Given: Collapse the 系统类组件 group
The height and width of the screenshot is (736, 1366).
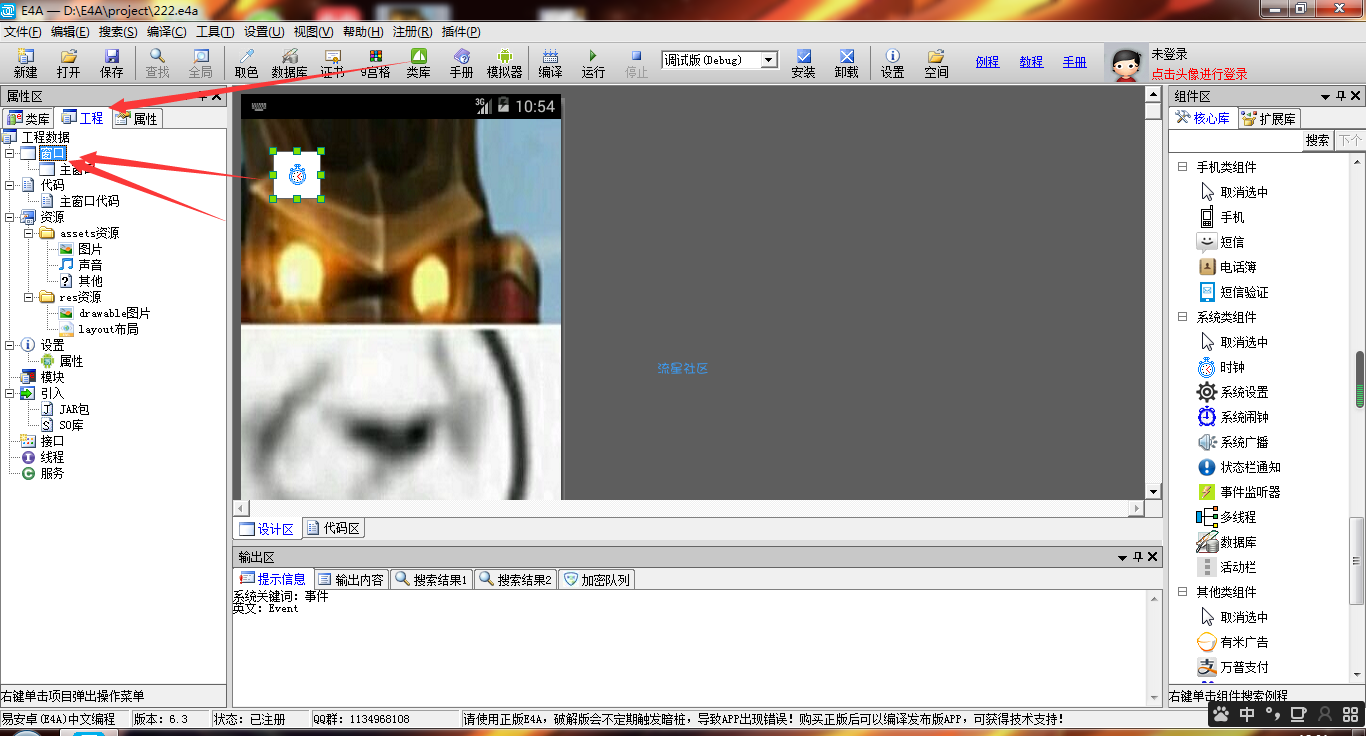Looking at the screenshot, I should 1182,317.
